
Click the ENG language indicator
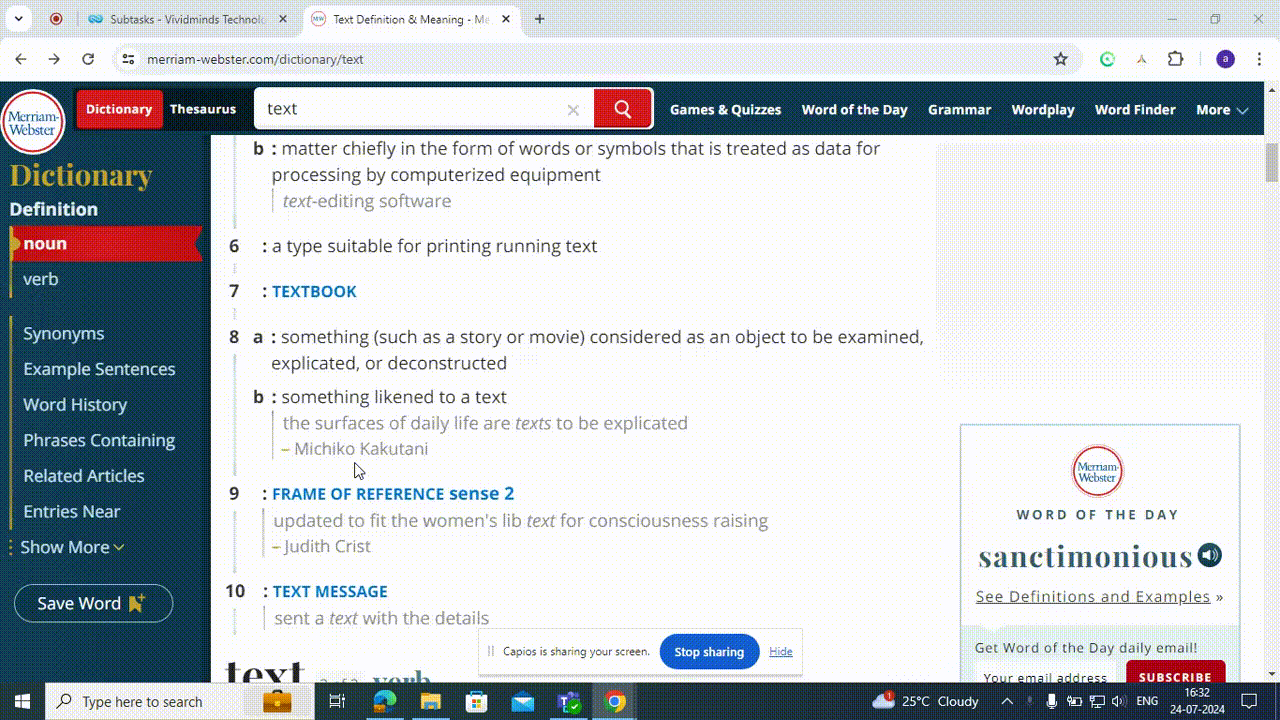(x=1147, y=701)
